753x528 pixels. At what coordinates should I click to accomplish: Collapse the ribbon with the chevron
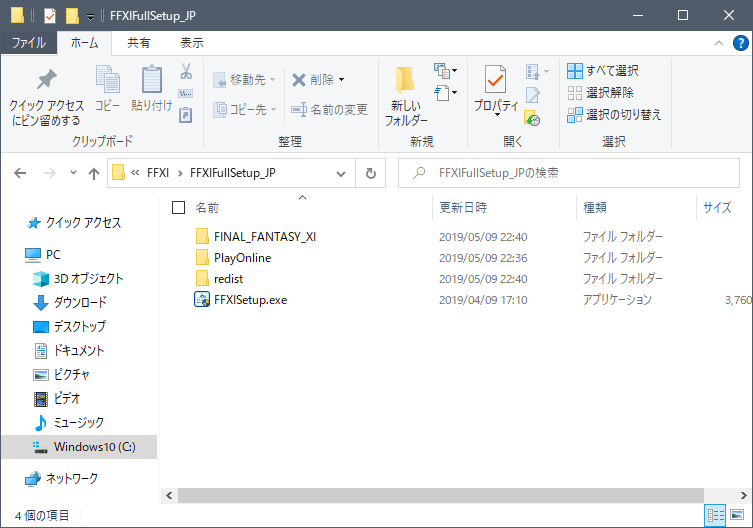coord(718,43)
